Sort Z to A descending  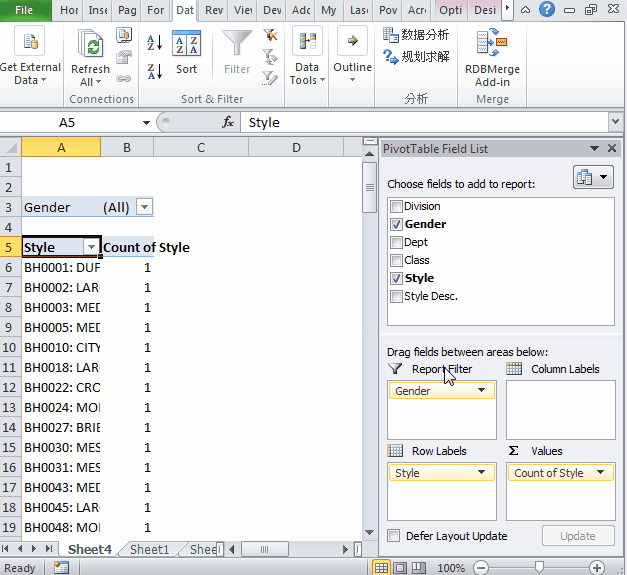pyautogui.click(x=155, y=72)
